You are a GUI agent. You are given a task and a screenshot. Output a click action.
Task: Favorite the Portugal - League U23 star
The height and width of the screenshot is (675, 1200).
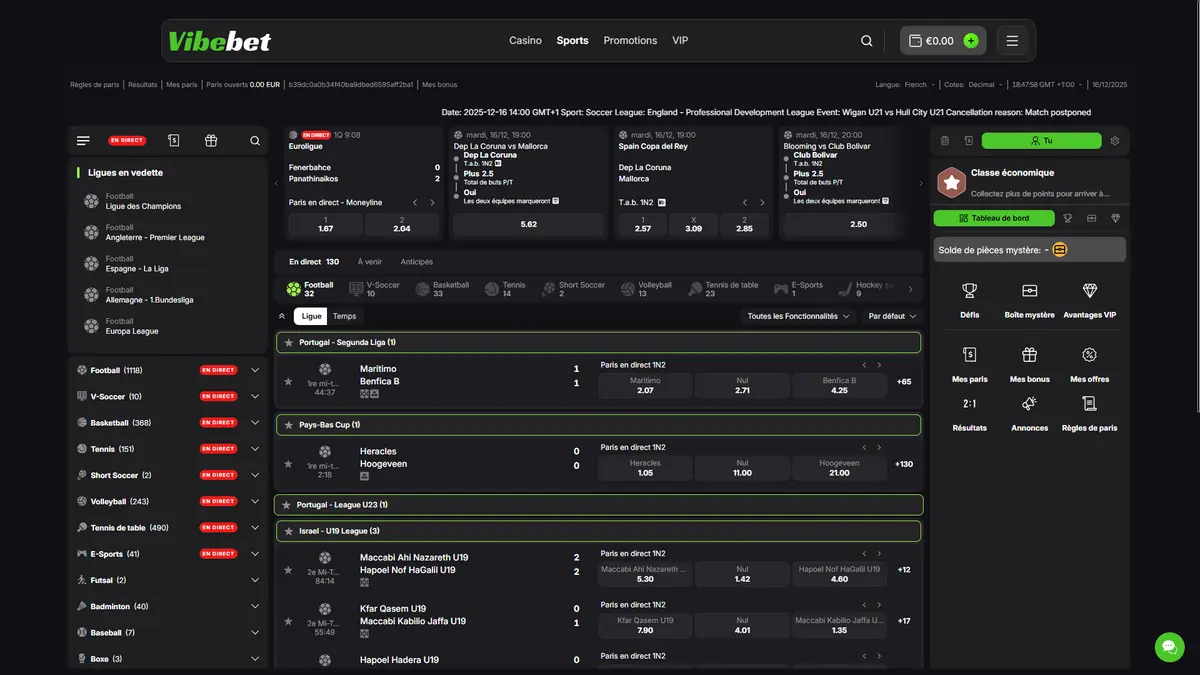[287, 505]
